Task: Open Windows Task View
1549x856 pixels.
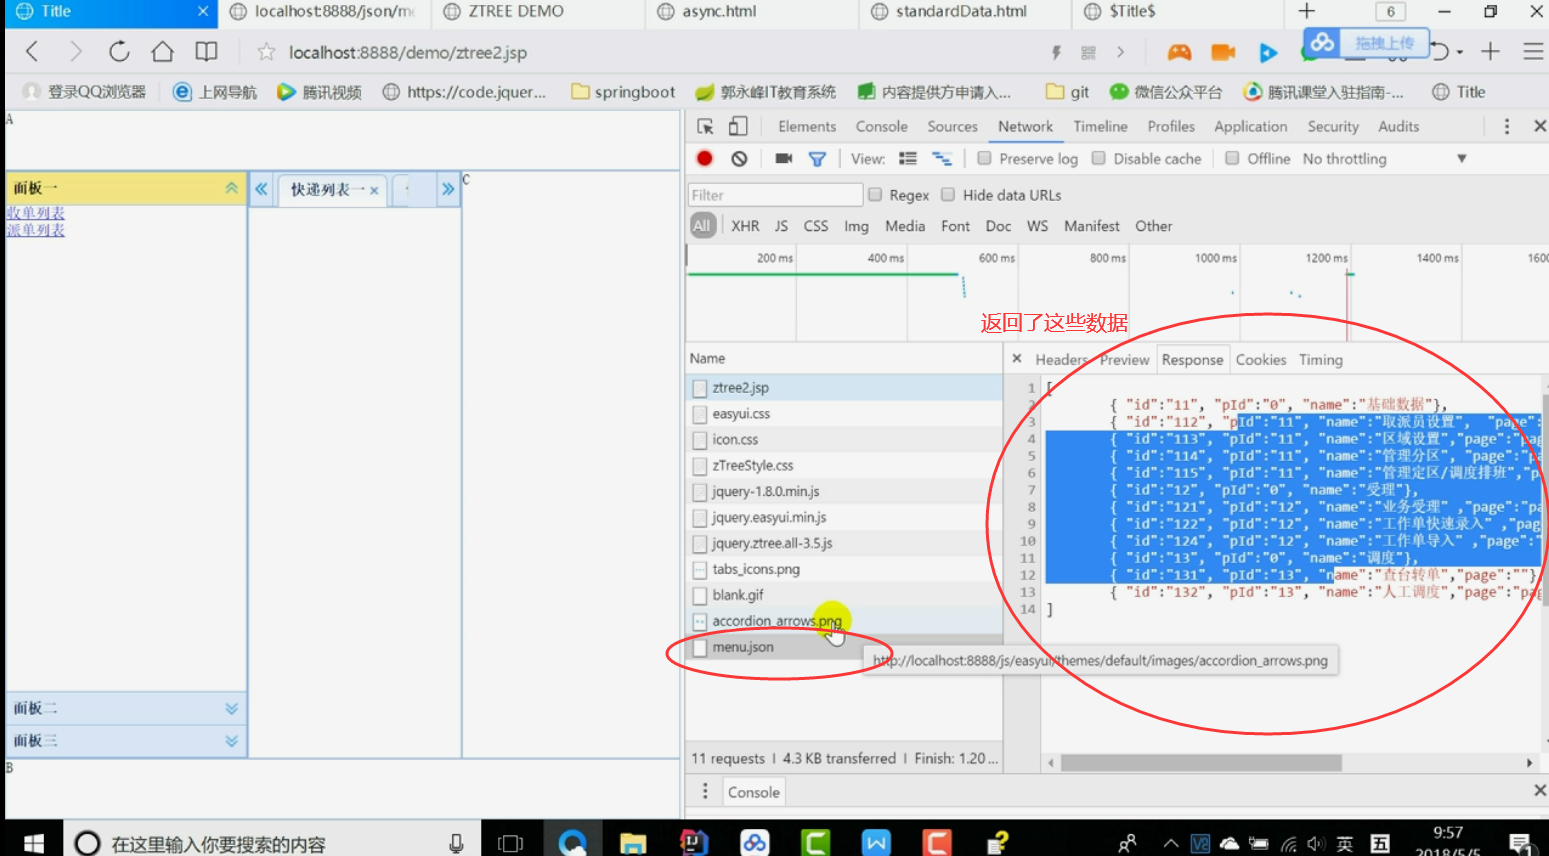Action: coord(510,843)
